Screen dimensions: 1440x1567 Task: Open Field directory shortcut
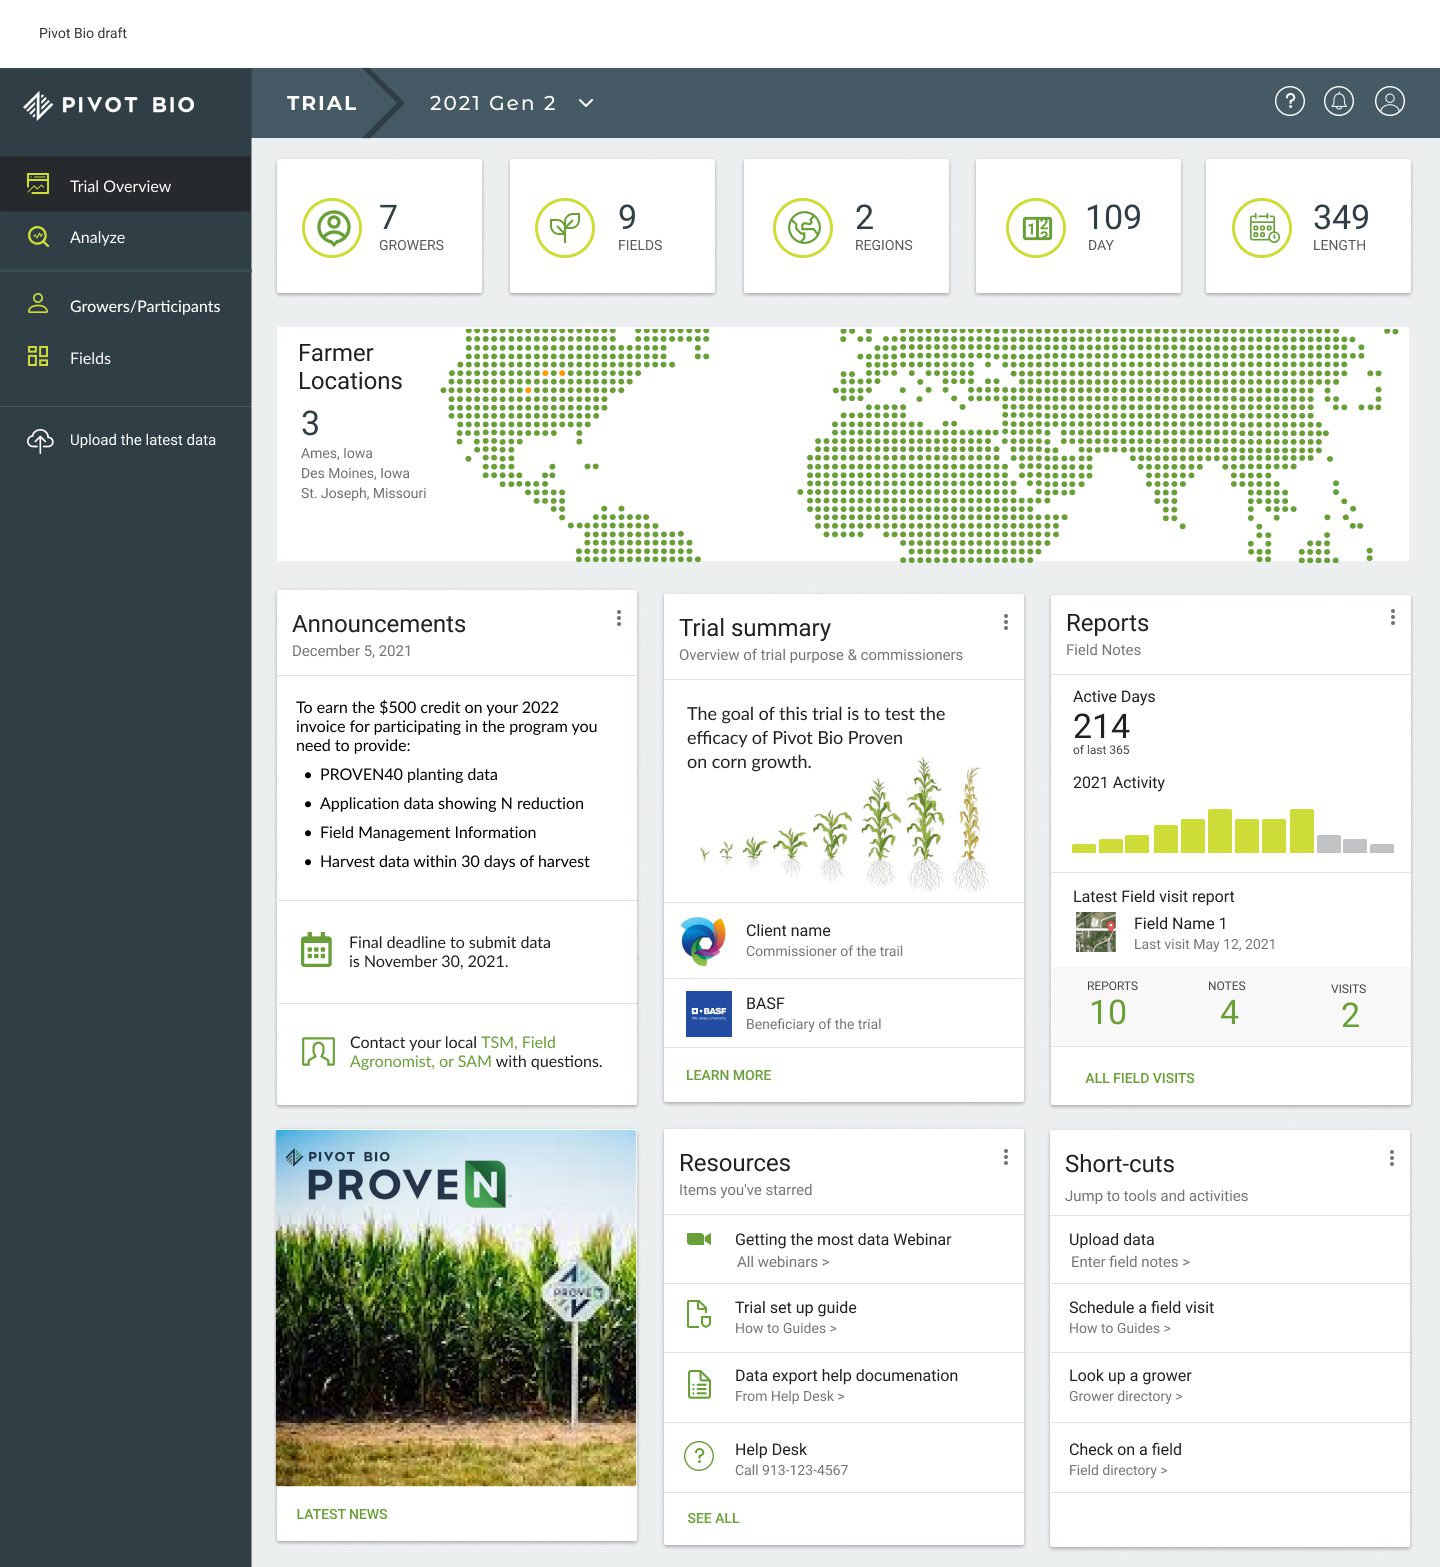(1118, 1470)
